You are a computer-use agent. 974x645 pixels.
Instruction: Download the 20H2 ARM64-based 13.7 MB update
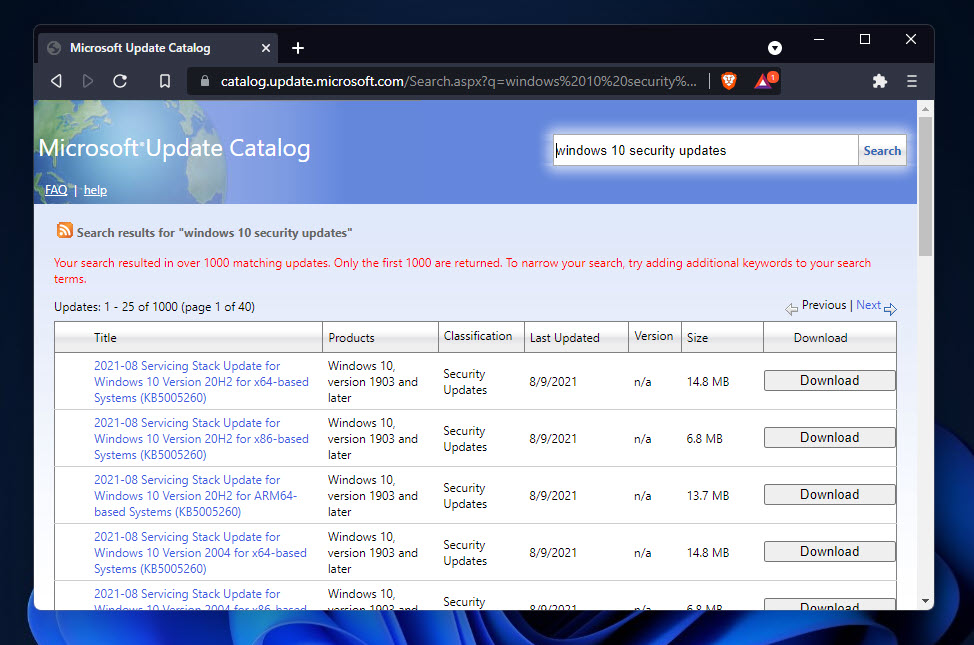829,495
